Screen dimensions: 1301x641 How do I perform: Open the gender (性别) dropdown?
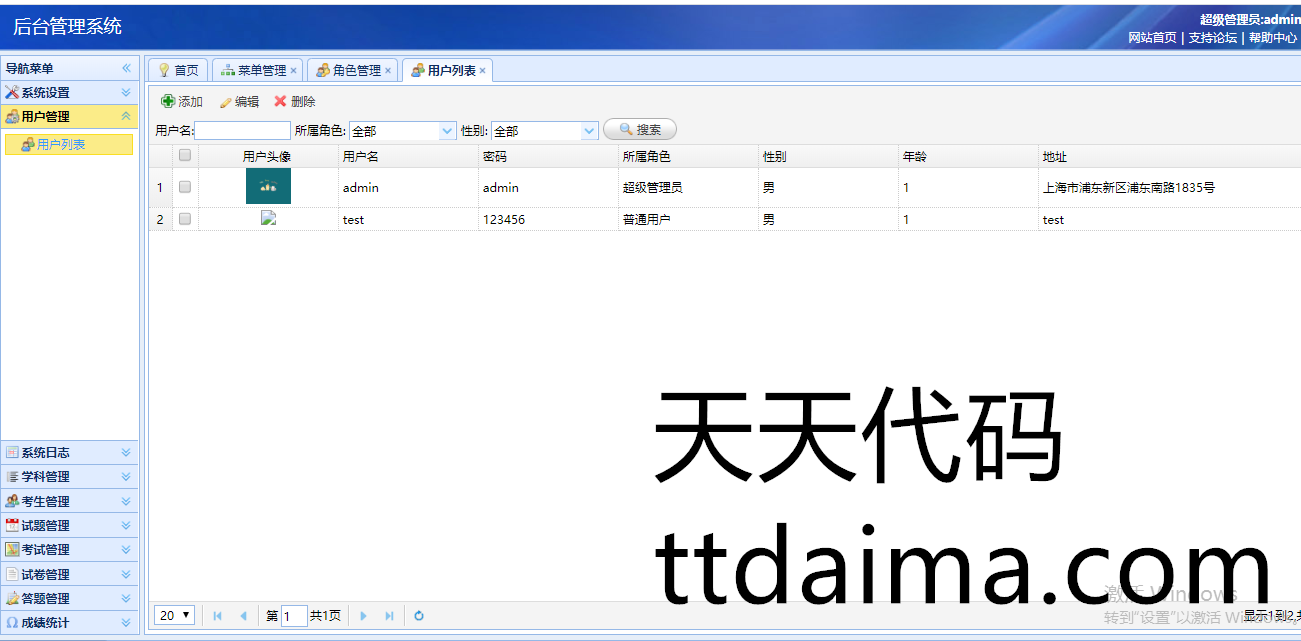[589, 131]
